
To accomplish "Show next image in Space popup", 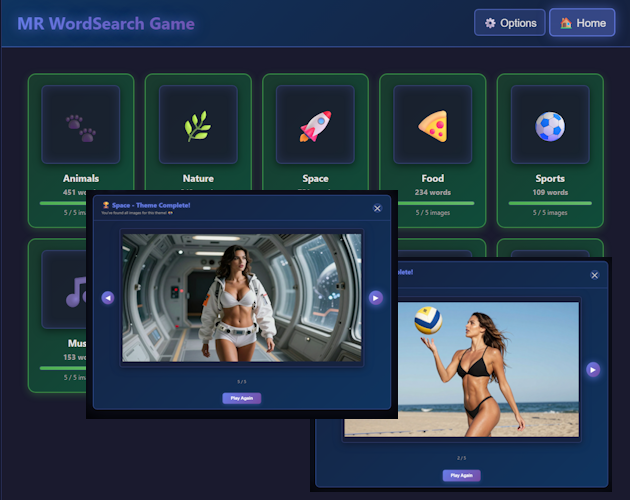I will pos(376,298).
